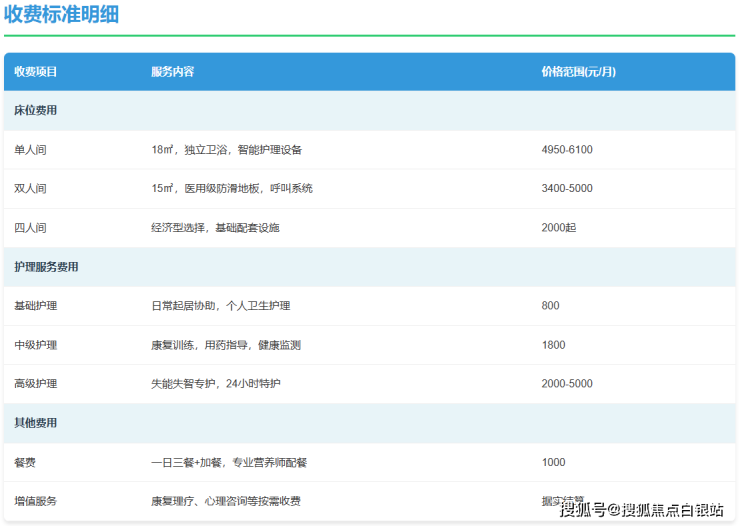Select the 价格范围(元/月) column header
This screenshot has height=526, width=740.
pos(578,72)
